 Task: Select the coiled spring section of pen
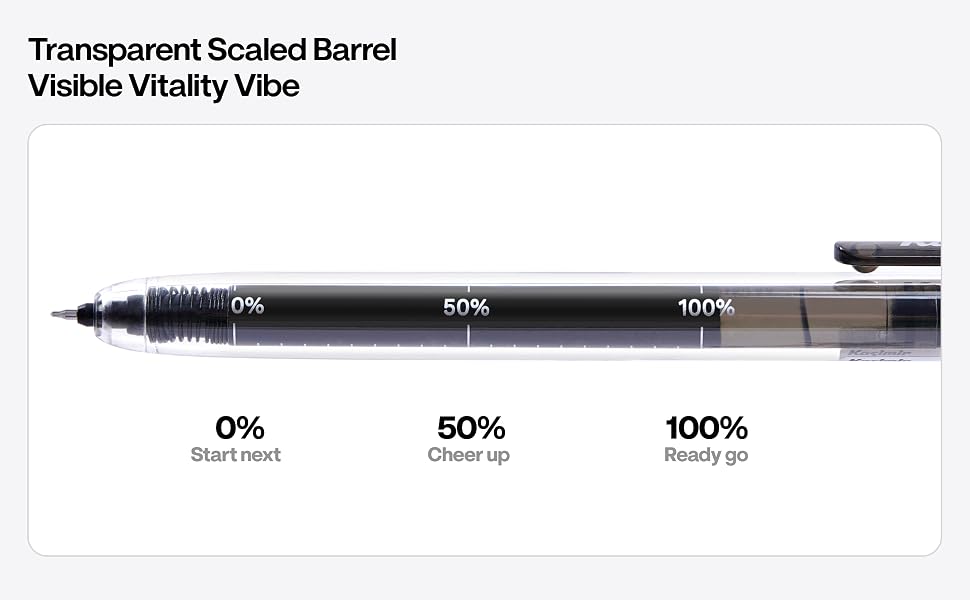tap(189, 314)
